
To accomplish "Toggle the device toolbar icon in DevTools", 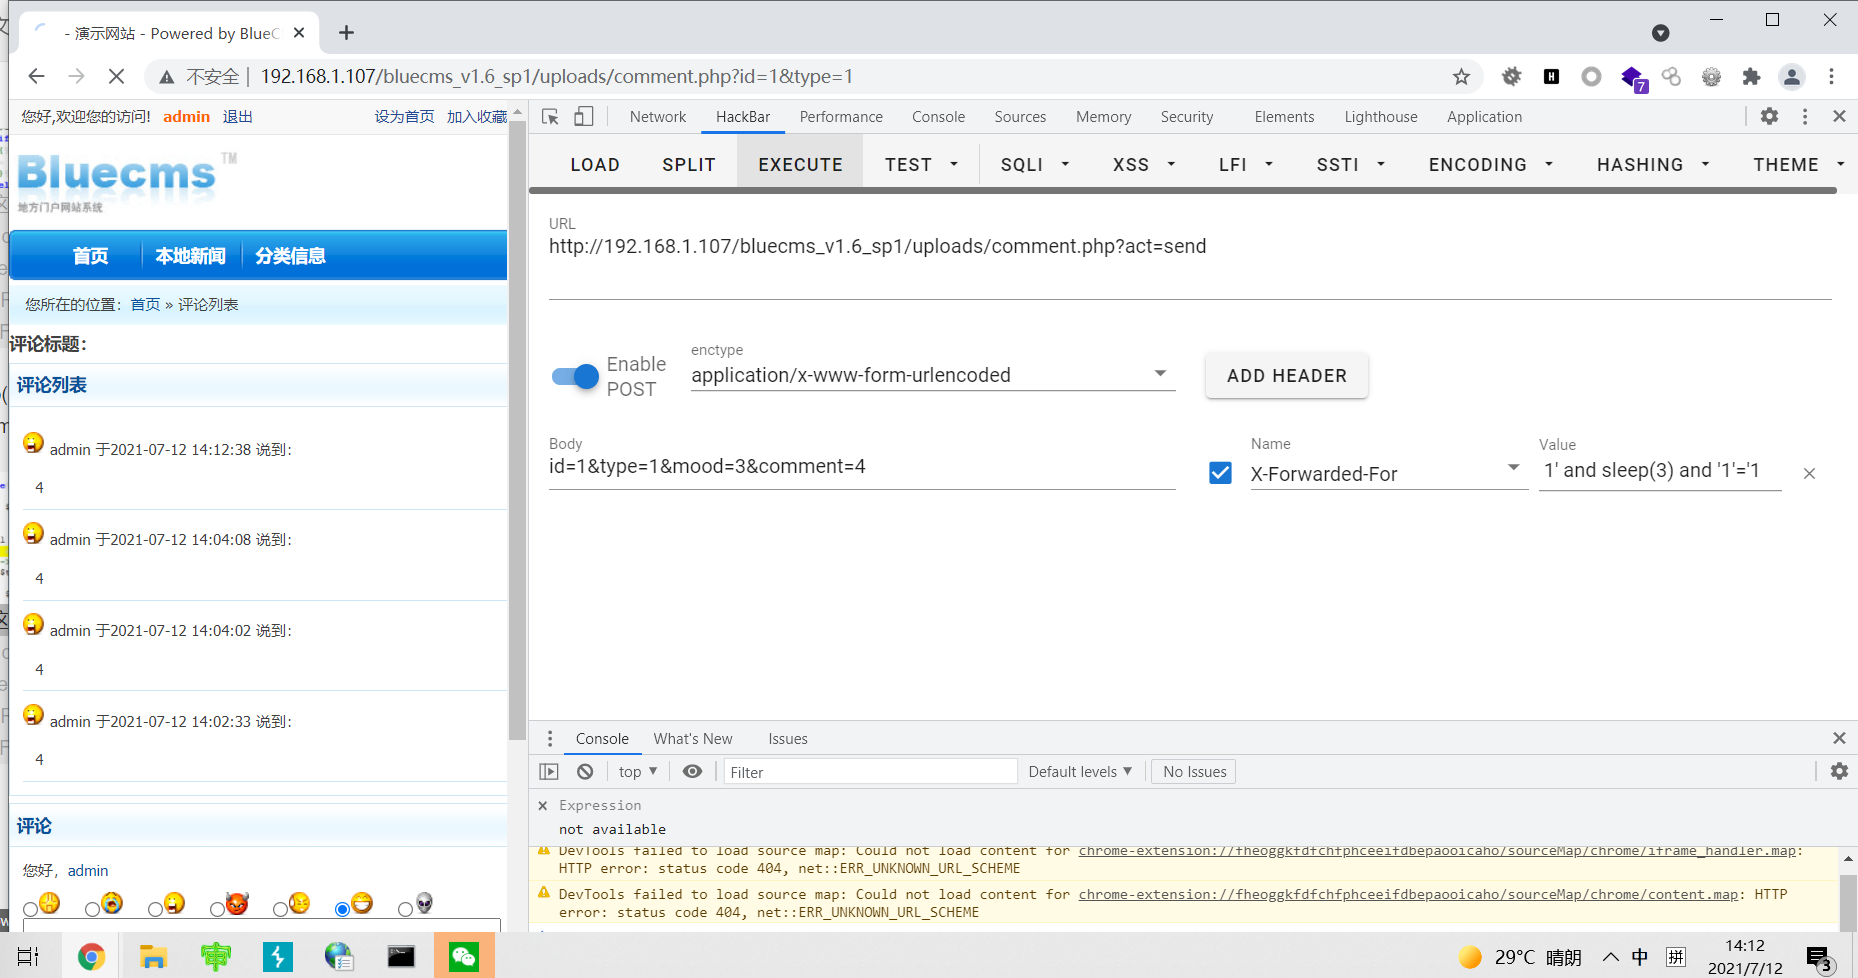I will (x=583, y=117).
